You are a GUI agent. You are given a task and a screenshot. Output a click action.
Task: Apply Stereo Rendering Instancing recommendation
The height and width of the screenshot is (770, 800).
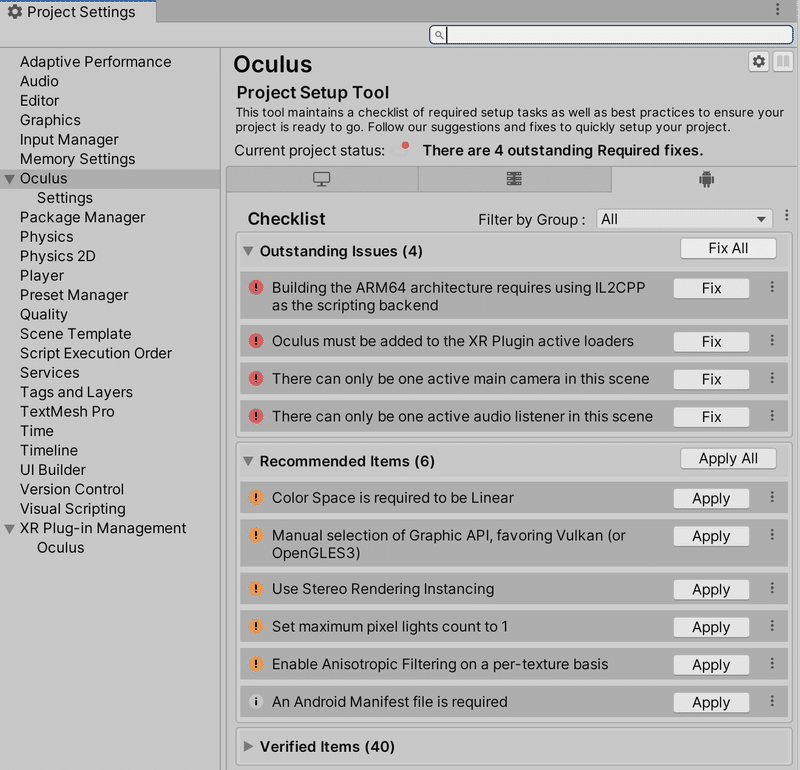pyautogui.click(x=711, y=589)
